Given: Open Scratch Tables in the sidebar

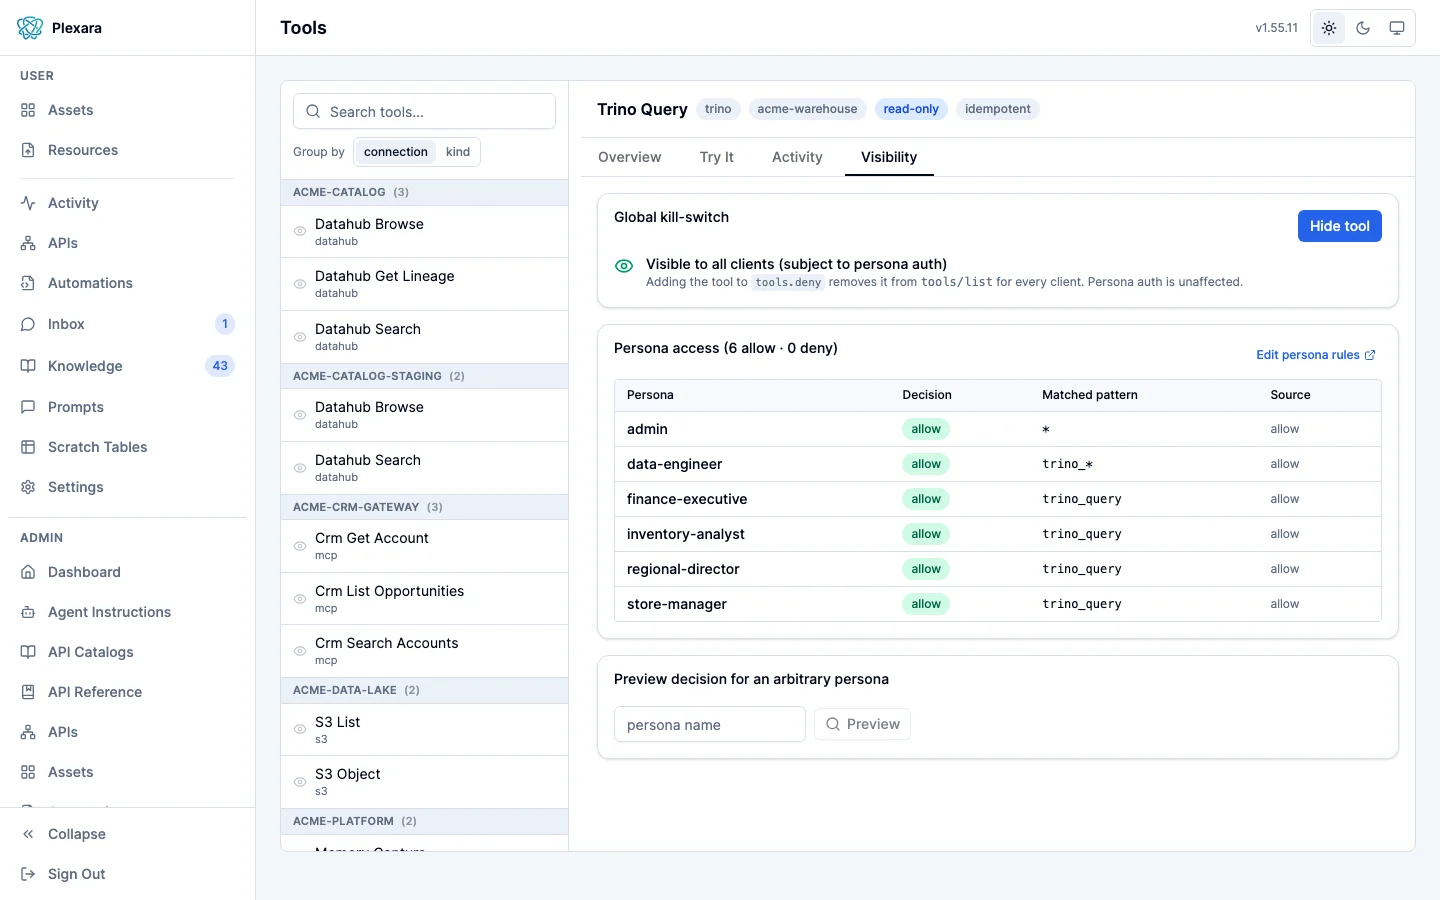Looking at the screenshot, I should [x=127, y=447].
